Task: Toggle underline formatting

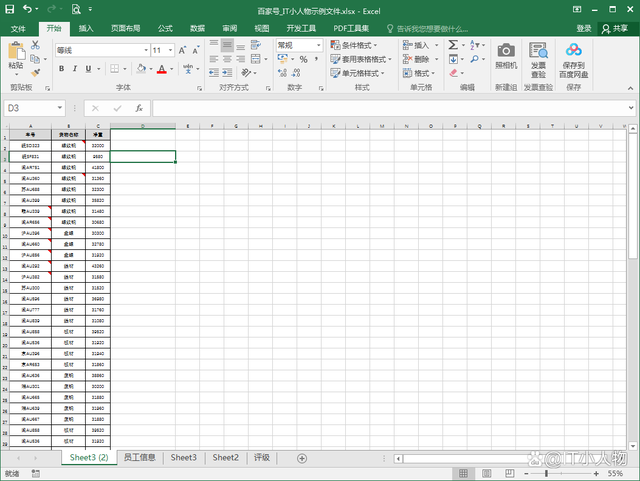Action: click(88, 69)
